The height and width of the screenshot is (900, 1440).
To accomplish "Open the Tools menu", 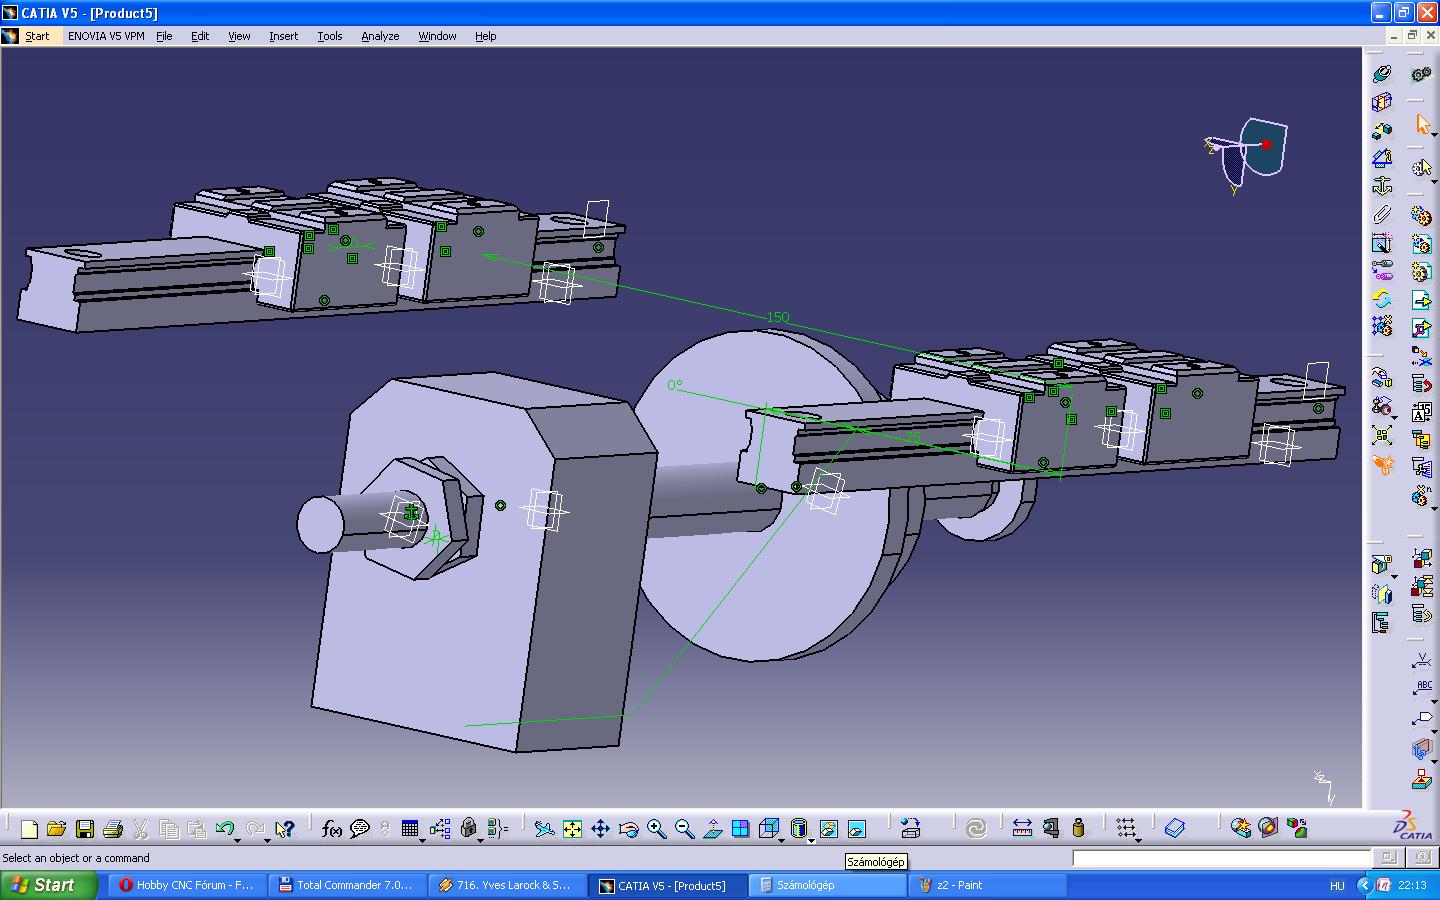I will point(329,36).
